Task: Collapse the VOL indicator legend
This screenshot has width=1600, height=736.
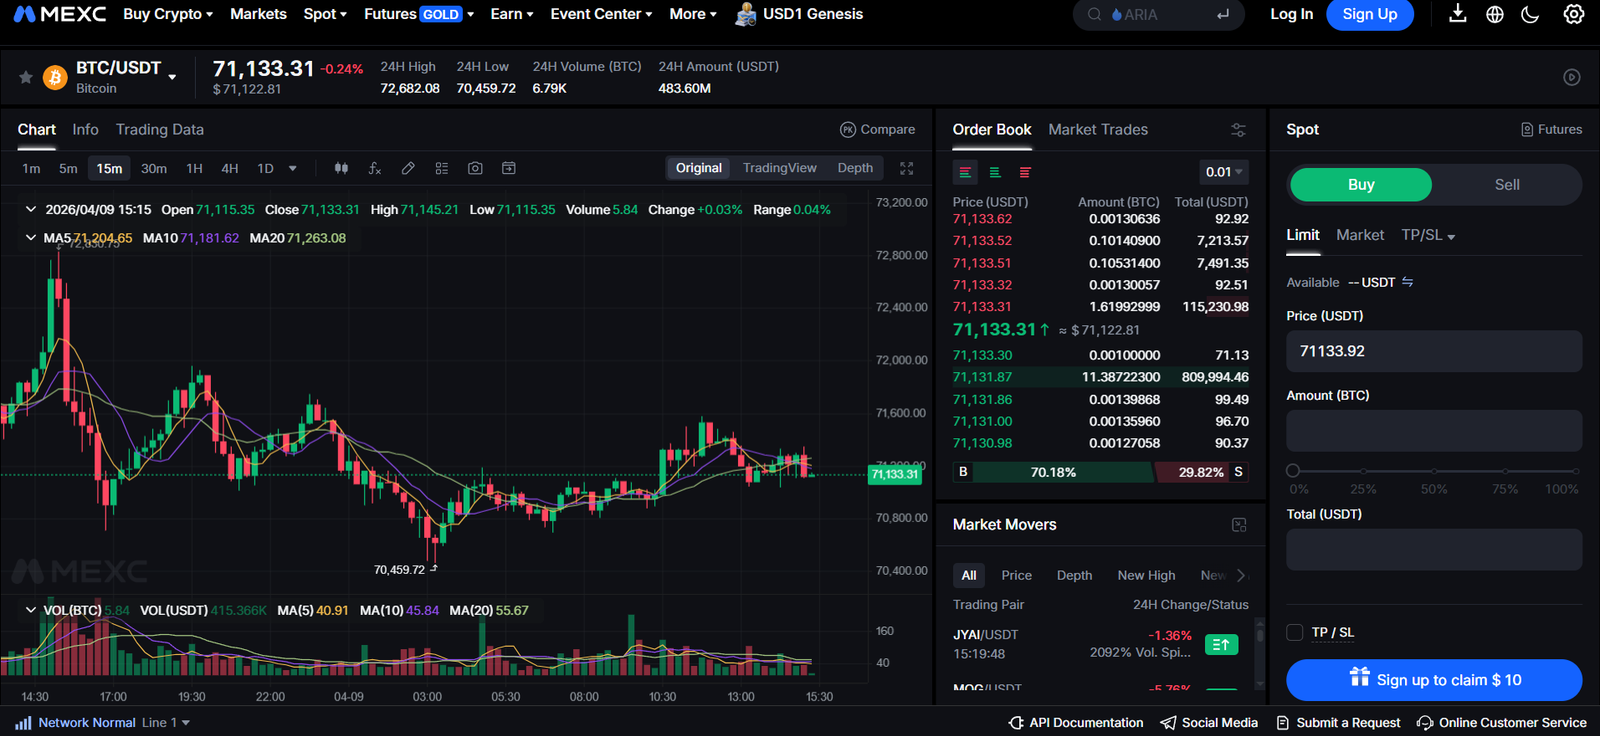Action: point(31,610)
